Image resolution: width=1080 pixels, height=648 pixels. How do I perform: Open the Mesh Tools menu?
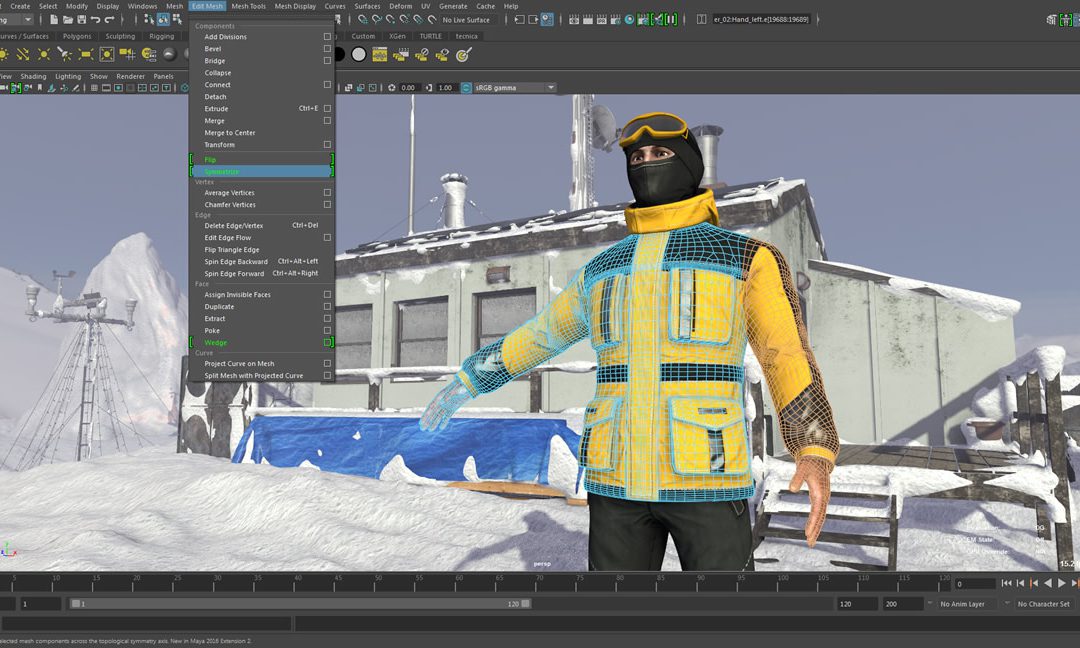tap(249, 6)
